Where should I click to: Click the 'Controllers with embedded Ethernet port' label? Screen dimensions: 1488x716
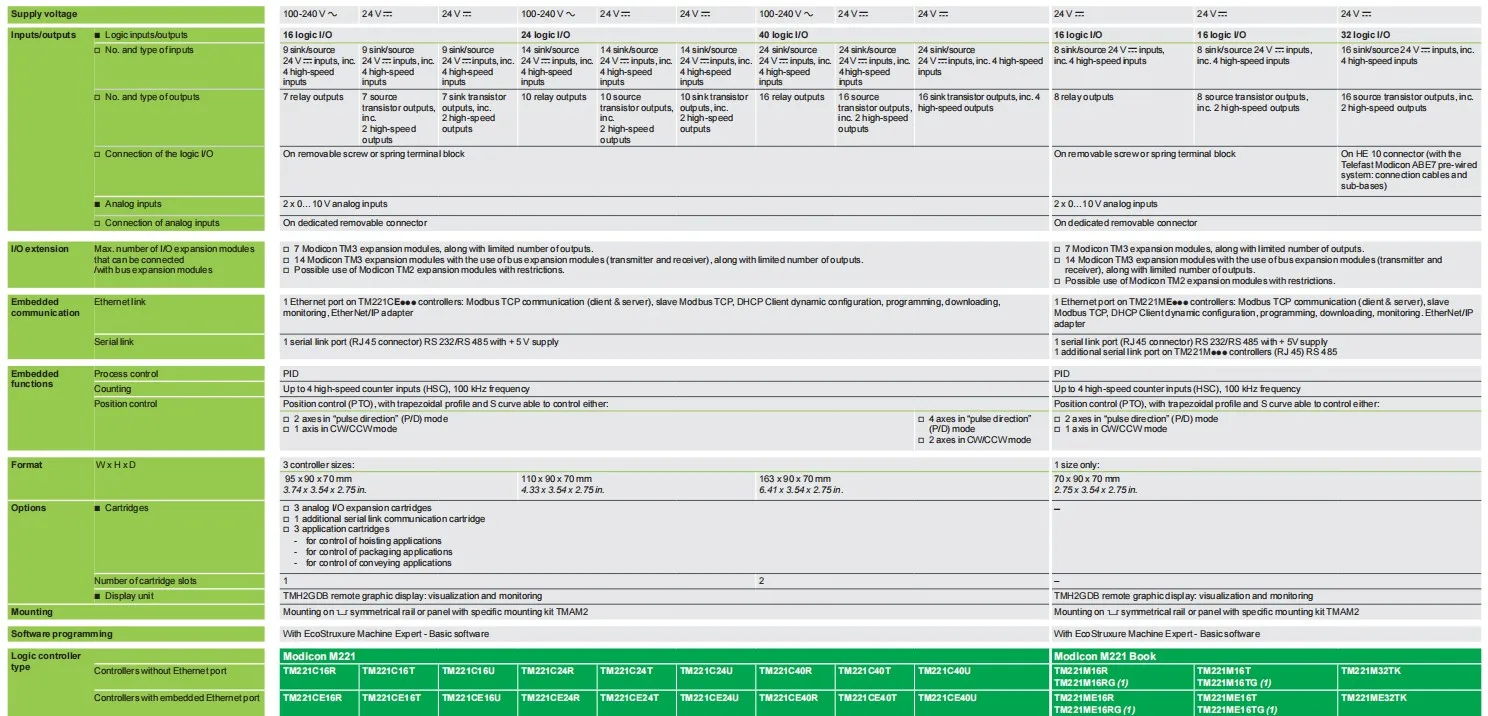coord(177,698)
